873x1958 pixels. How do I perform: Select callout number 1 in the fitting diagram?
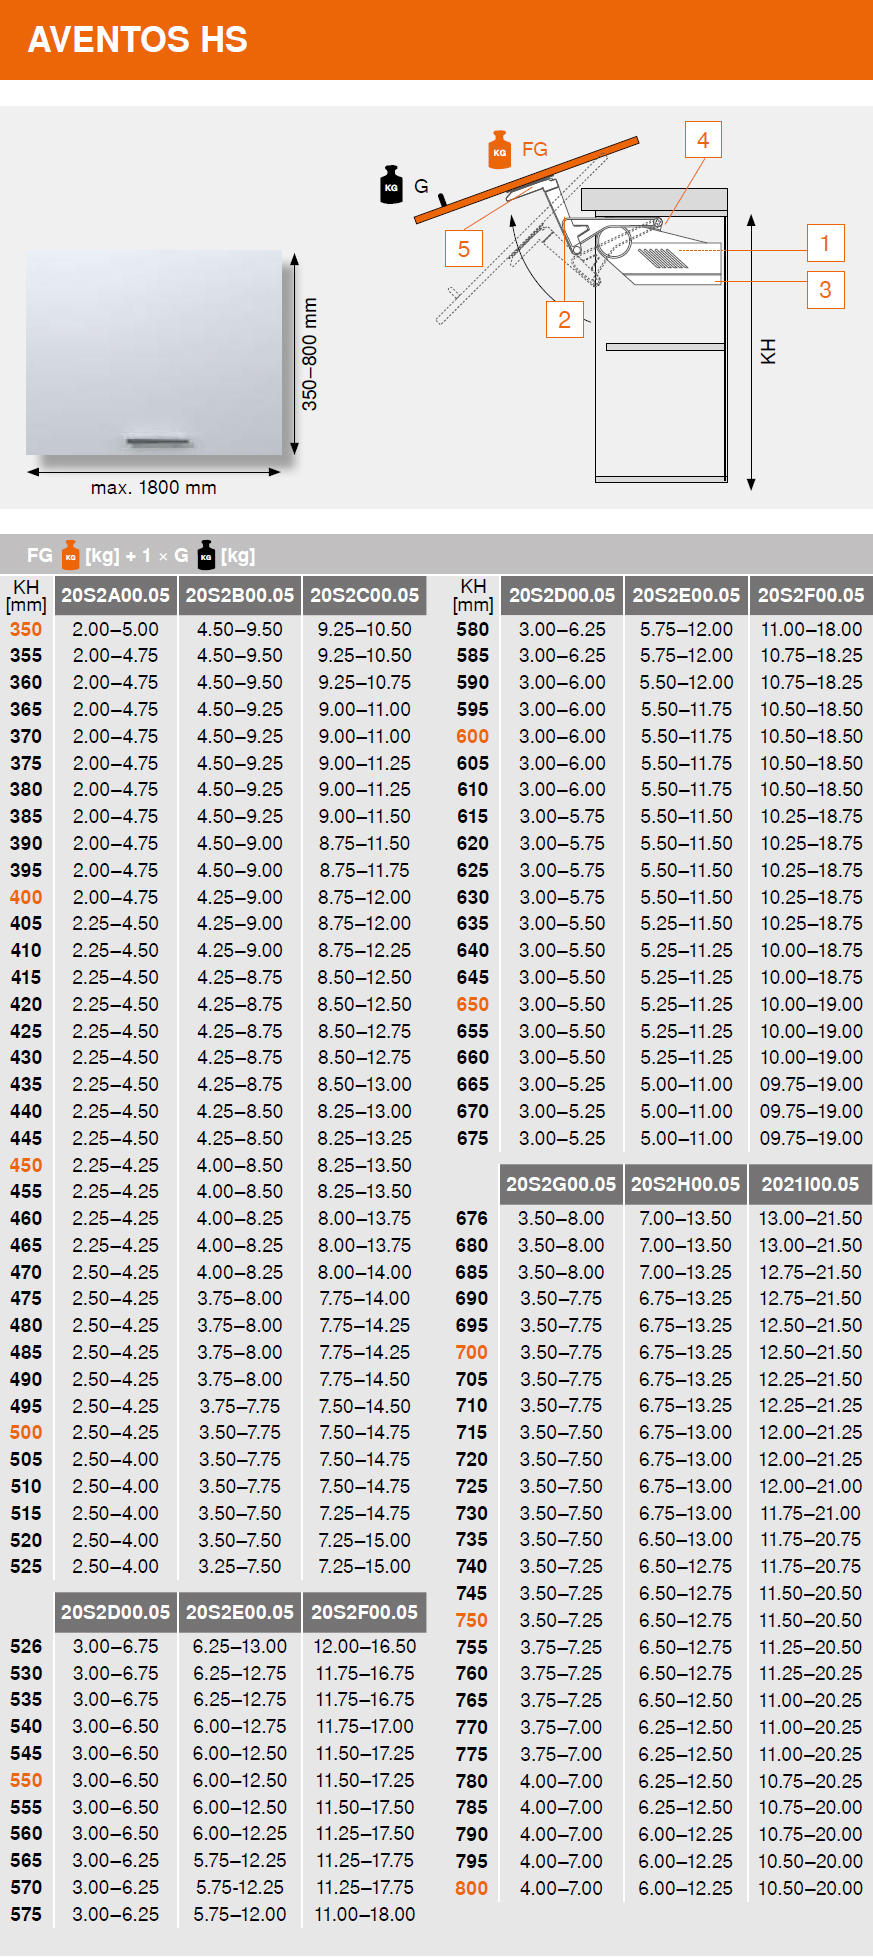click(825, 243)
